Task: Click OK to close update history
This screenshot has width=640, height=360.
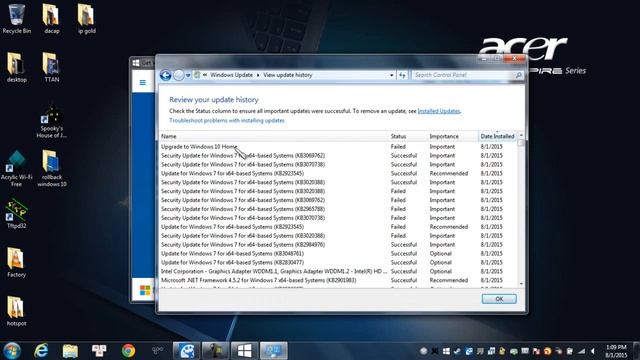Action: [x=499, y=299]
